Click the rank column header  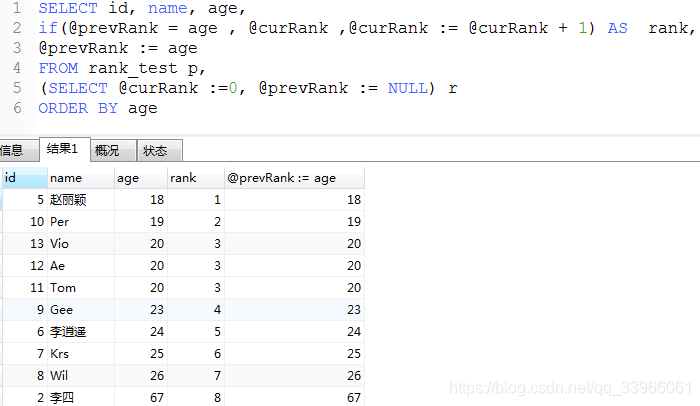196,178
